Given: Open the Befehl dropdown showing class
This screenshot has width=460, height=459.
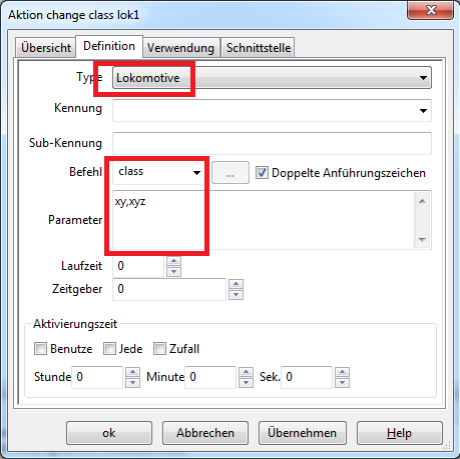Looking at the screenshot, I should [x=158, y=172].
